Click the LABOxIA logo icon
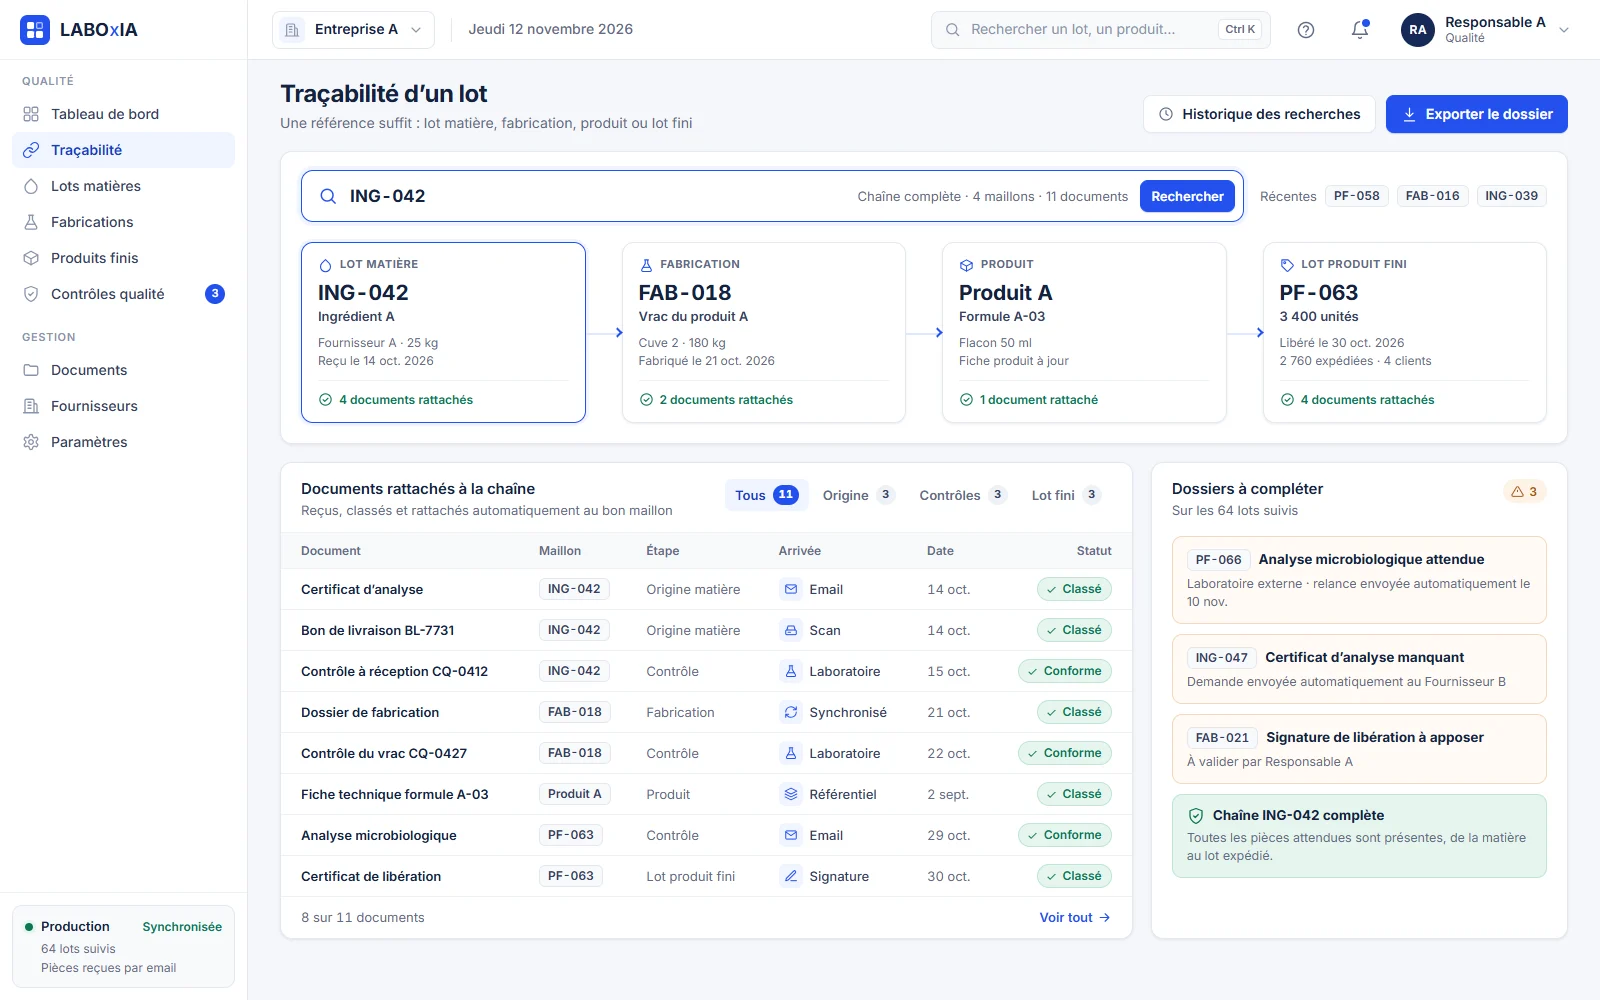Screen dimensions: 1600x1000 click(x=35, y=30)
